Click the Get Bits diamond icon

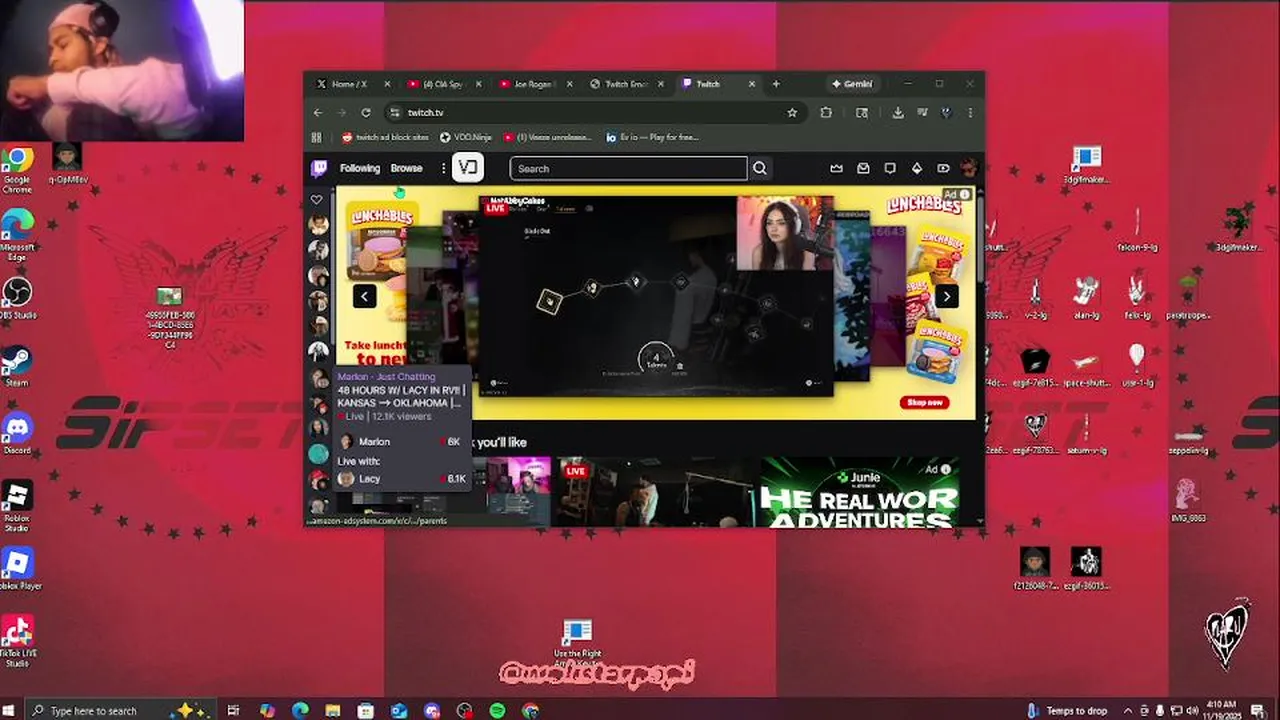[x=916, y=168]
